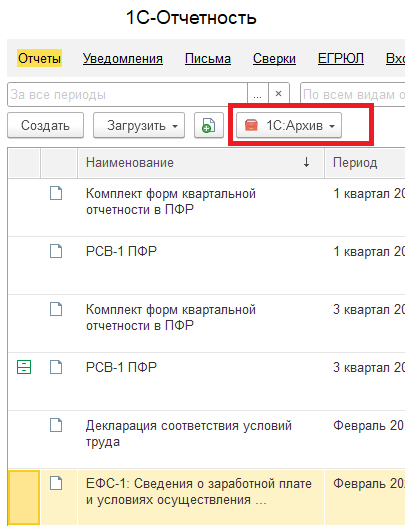Screen dimensions: 409x526
Task: Click the document icon of Декларация соответствия row
Action: pos(56,425)
